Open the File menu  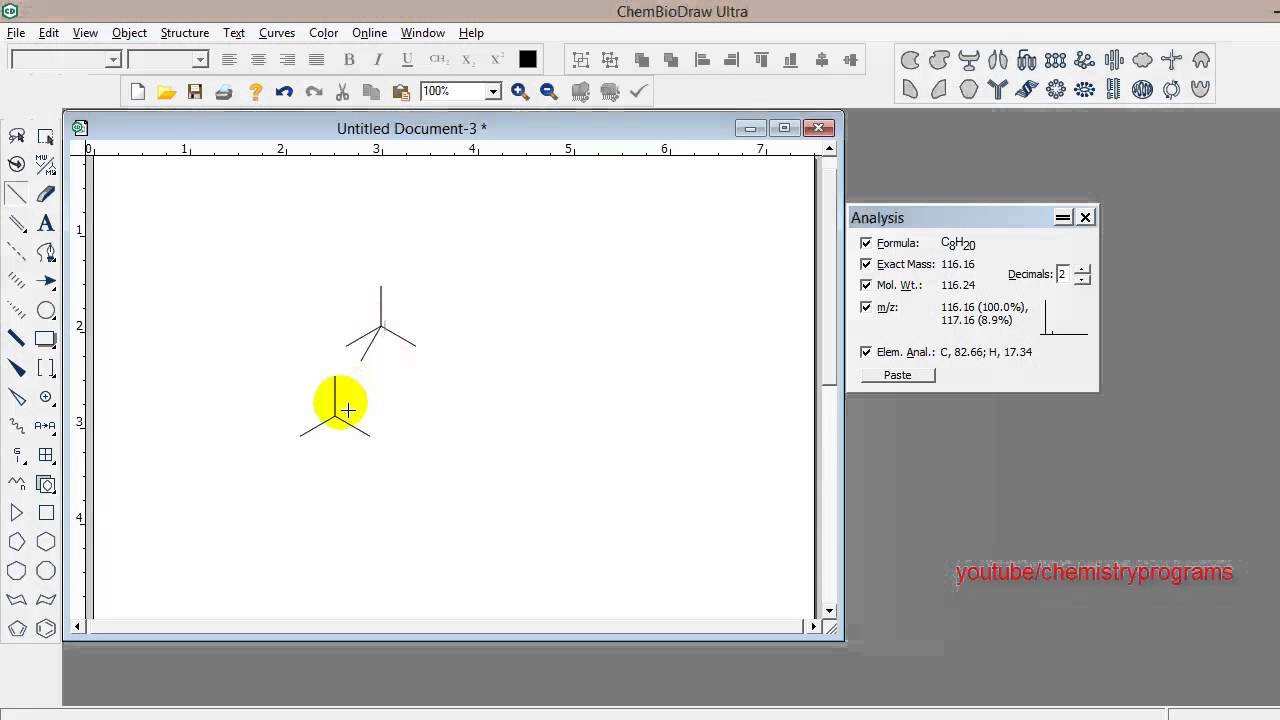pos(16,33)
